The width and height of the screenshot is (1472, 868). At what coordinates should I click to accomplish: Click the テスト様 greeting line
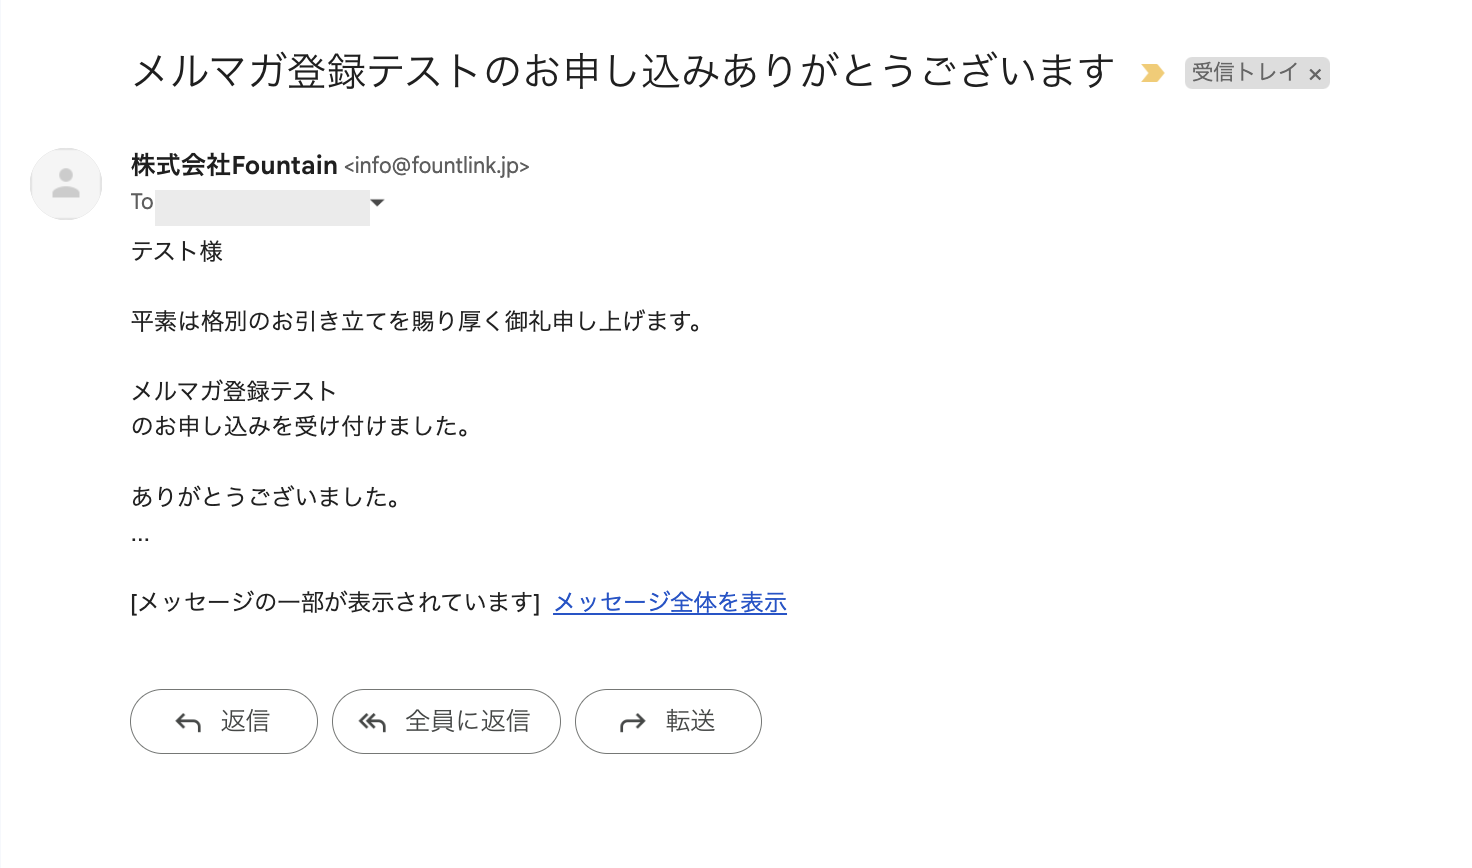[177, 251]
